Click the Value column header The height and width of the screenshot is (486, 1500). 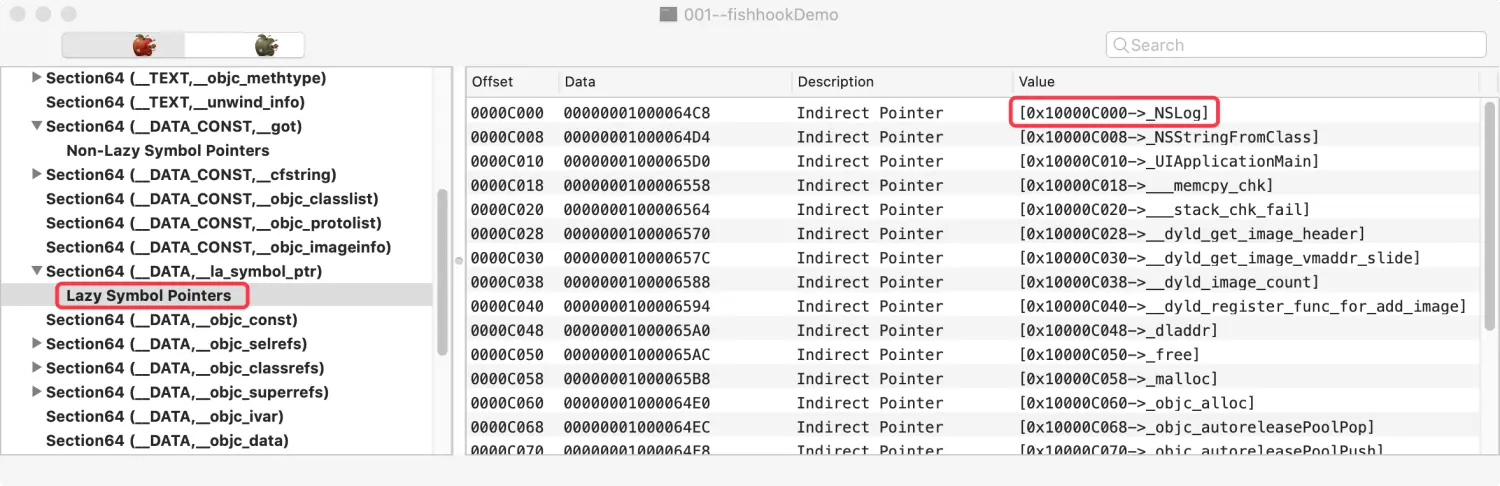[x=1036, y=82]
